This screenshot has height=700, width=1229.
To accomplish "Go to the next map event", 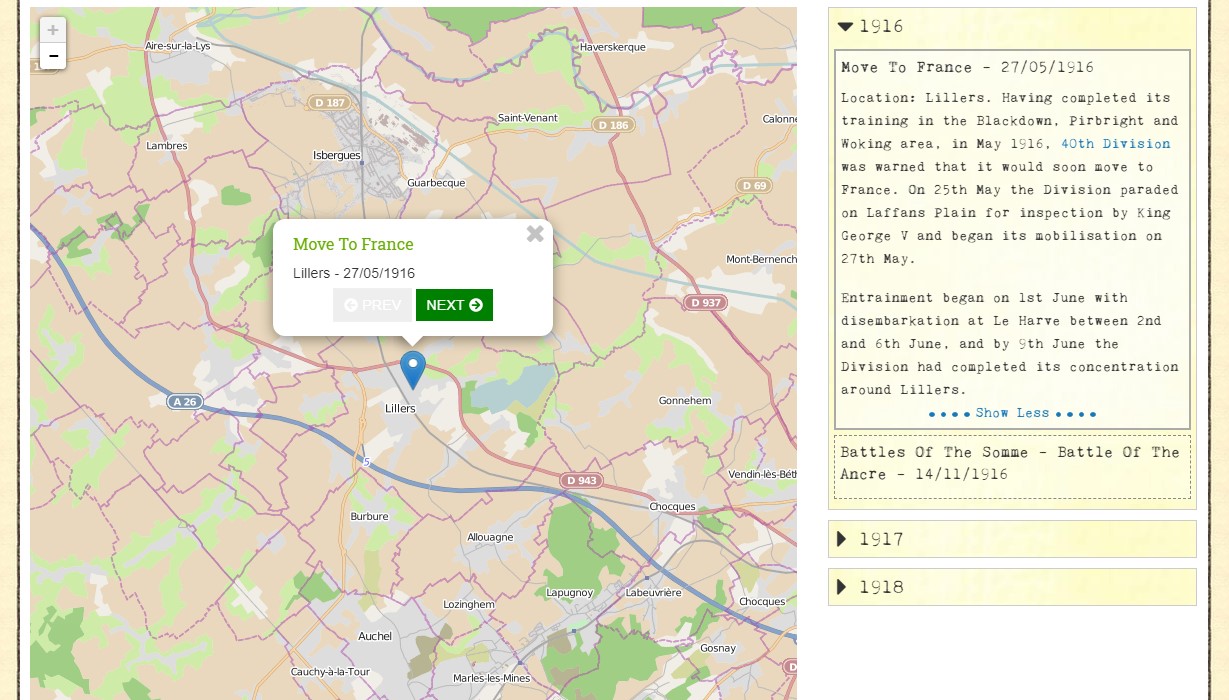I will click(x=454, y=305).
